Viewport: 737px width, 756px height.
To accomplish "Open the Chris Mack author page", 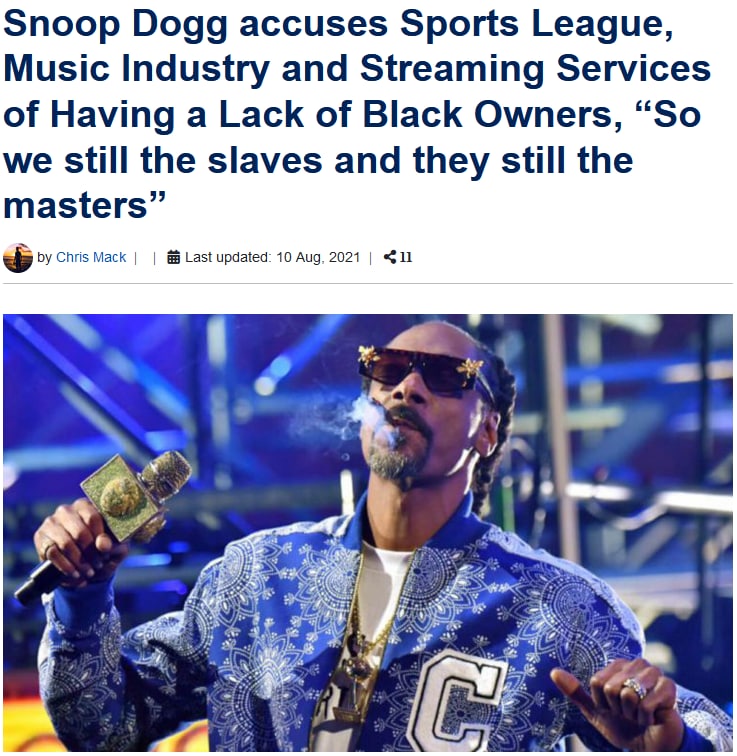I will (x=91, y=257).
